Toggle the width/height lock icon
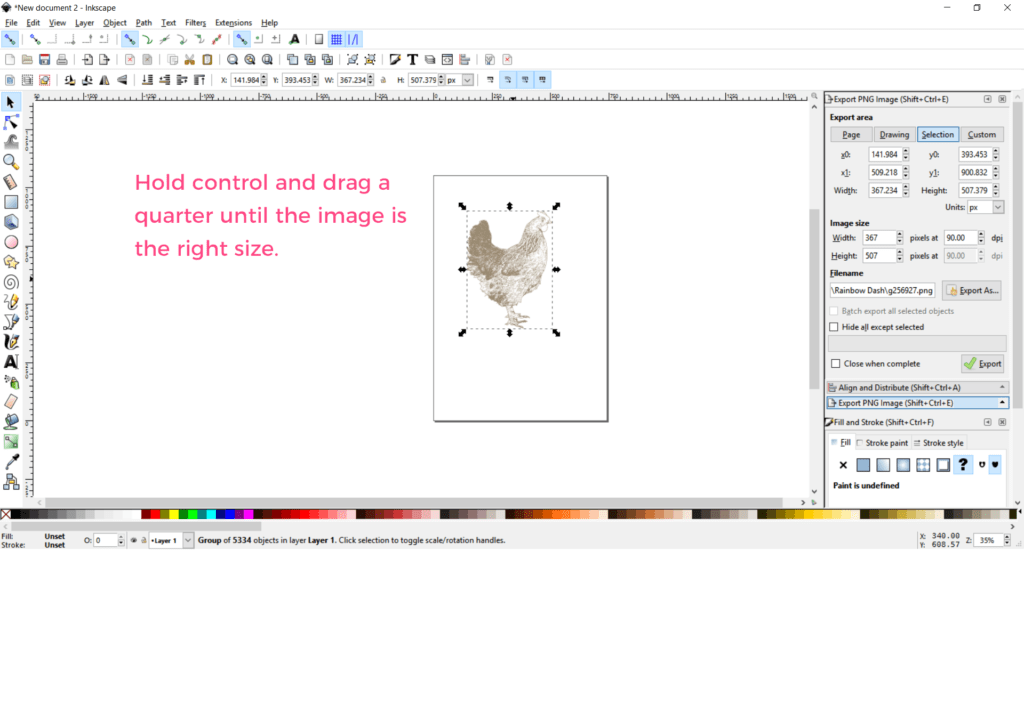Viewport: 1024px width, 703px height. (x=383, y=80)
